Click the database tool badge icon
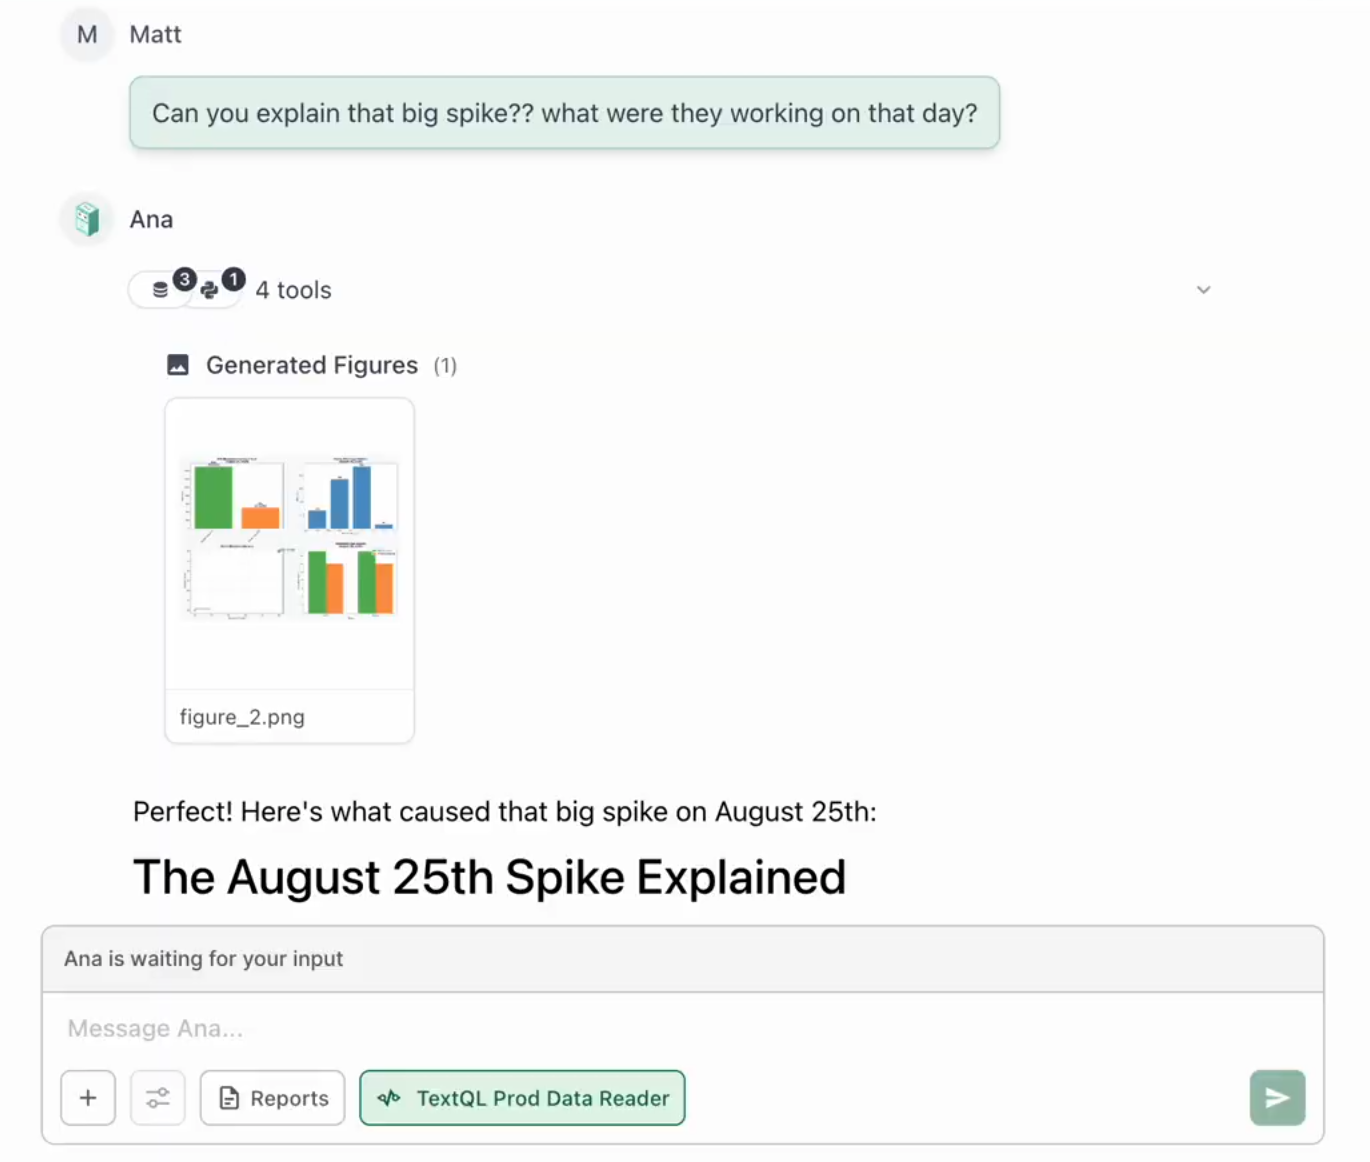 click(x=161, y=290)
